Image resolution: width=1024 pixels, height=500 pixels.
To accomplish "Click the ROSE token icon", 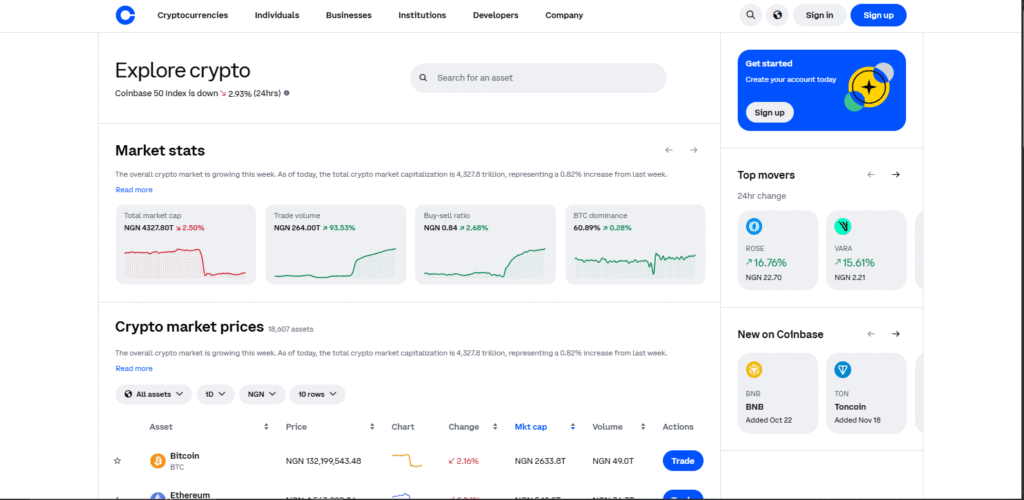I will [x=754, y=226].
